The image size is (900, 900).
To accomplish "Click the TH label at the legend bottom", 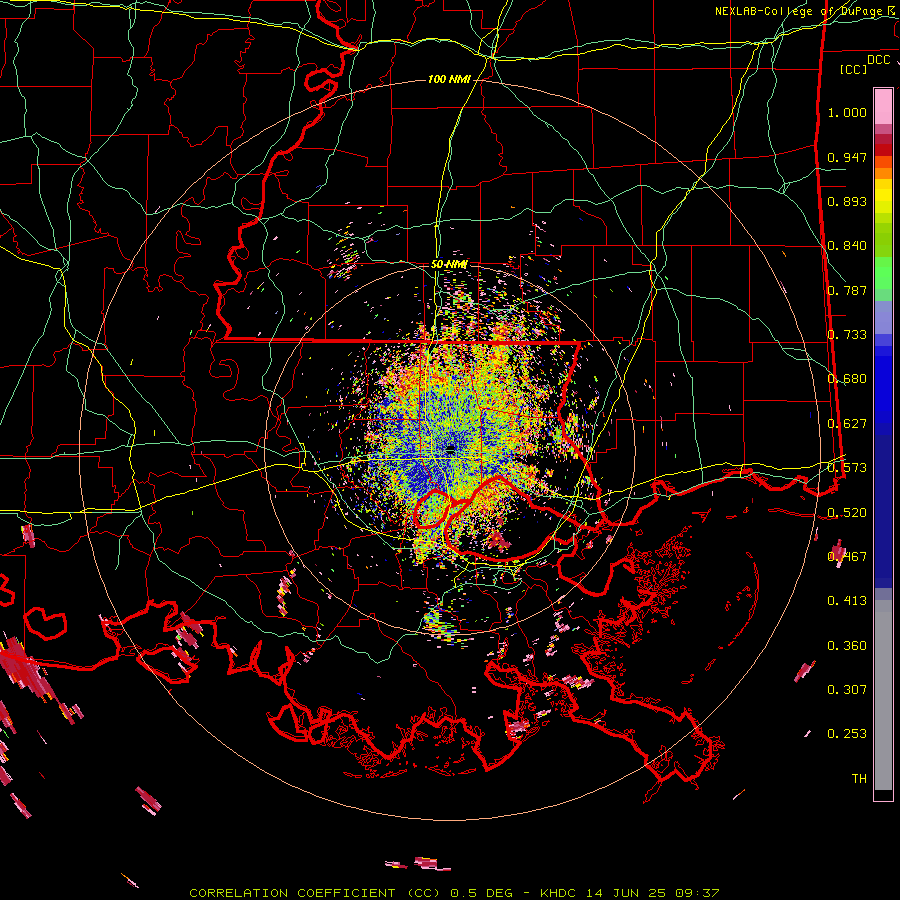I will pyautogui.click(x=859, y=779).
